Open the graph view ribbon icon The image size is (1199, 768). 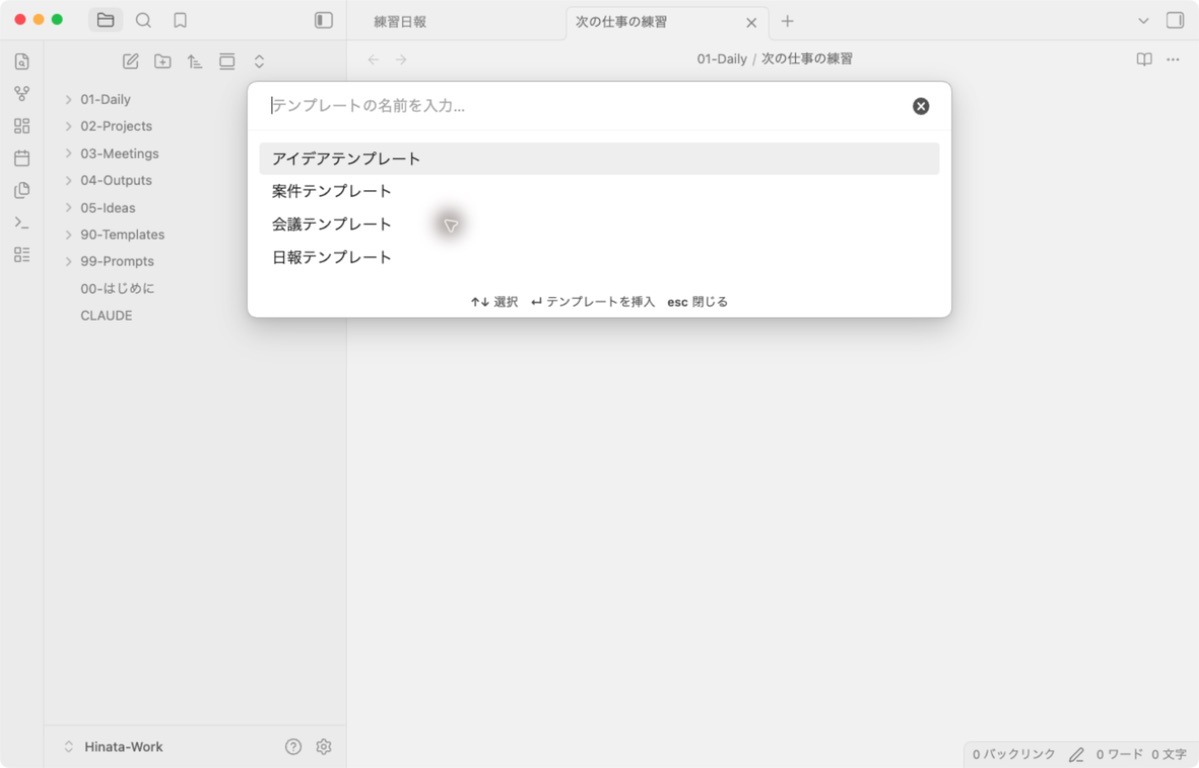[x=22, y=93]
